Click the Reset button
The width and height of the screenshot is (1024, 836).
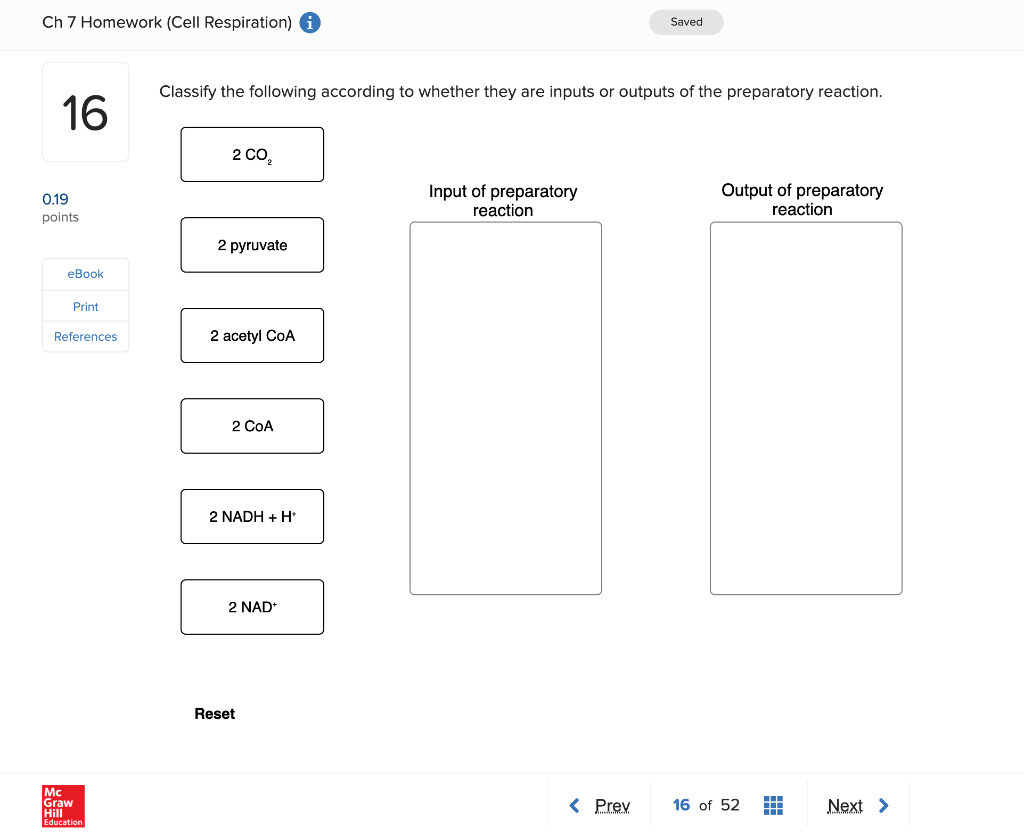point(214,713)
